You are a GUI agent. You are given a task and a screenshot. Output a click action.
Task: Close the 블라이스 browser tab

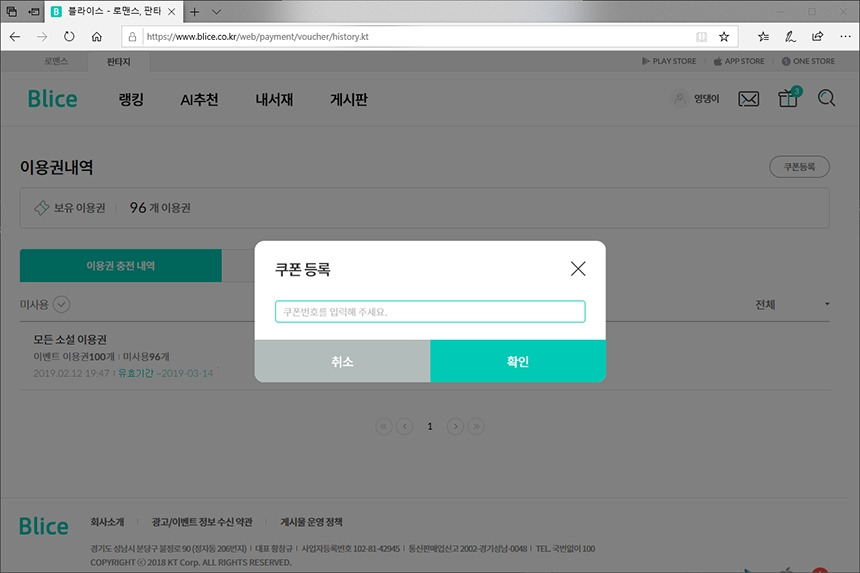172,12
